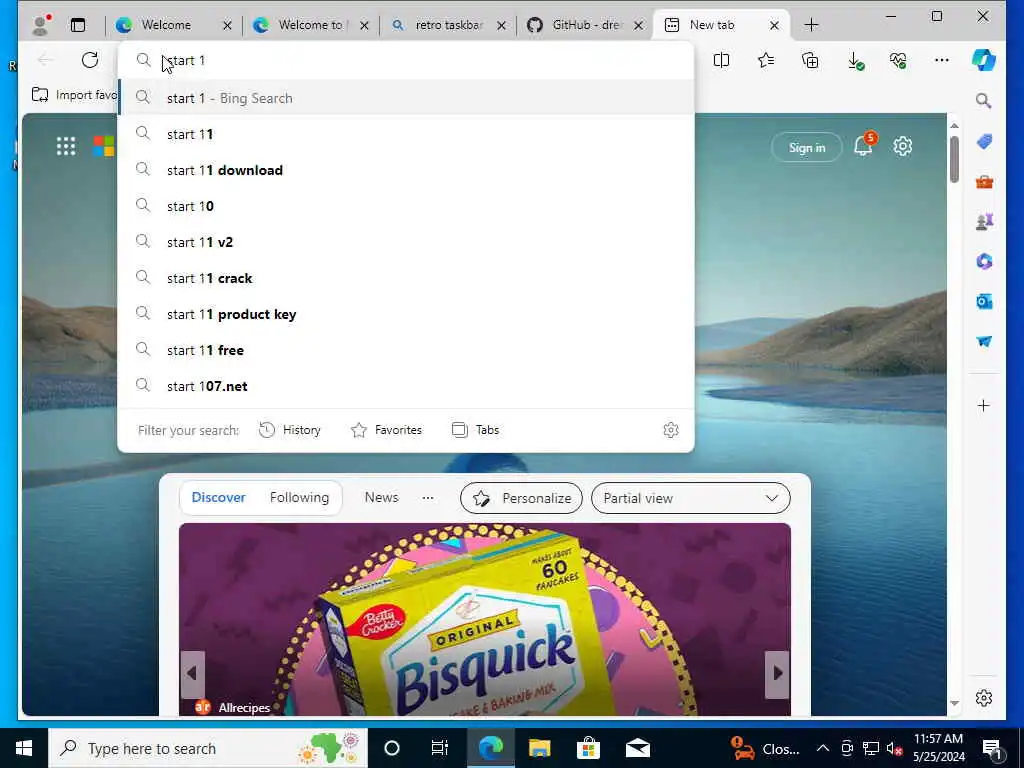This screenshot has width=1024, height=768.
Task: Open the sidebar Outlook icon
Action: click(984, 302)
